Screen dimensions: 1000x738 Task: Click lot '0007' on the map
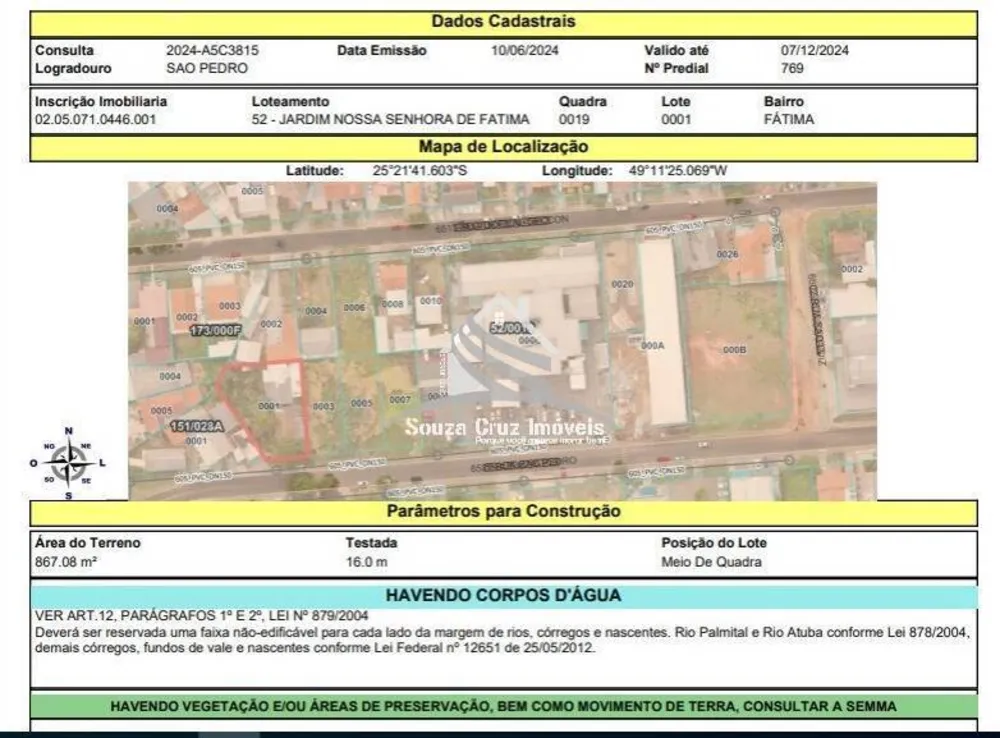(400, 399)
